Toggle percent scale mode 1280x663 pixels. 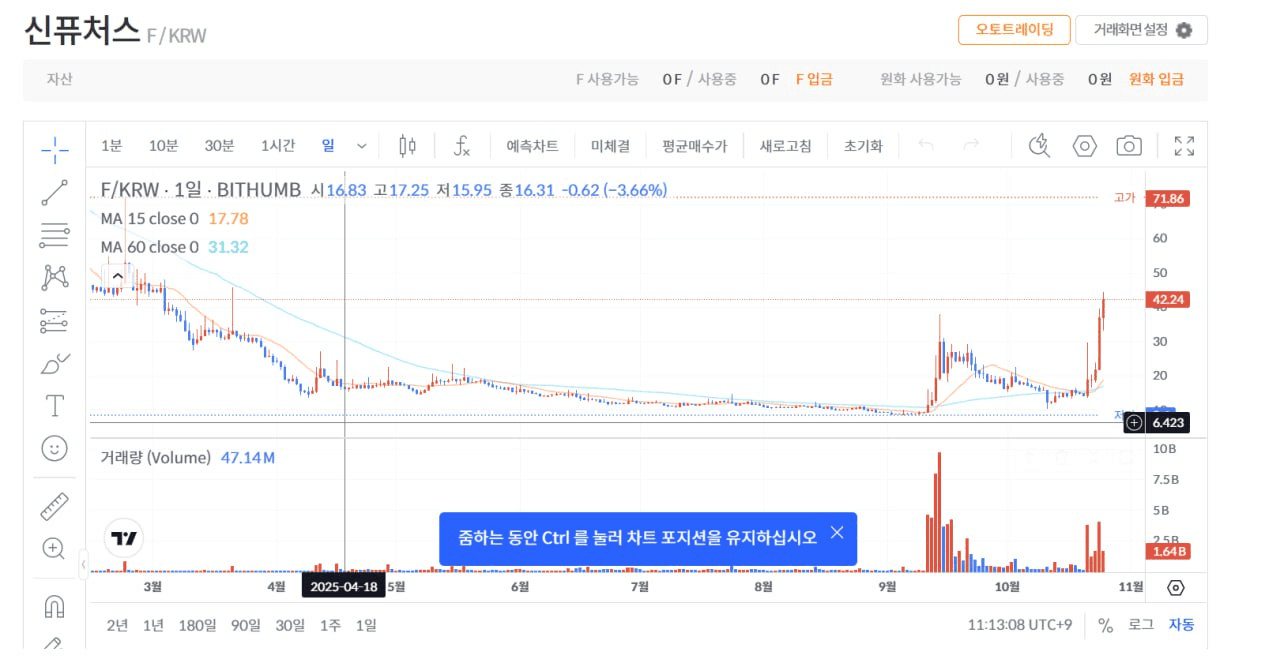coord(1105,625)
